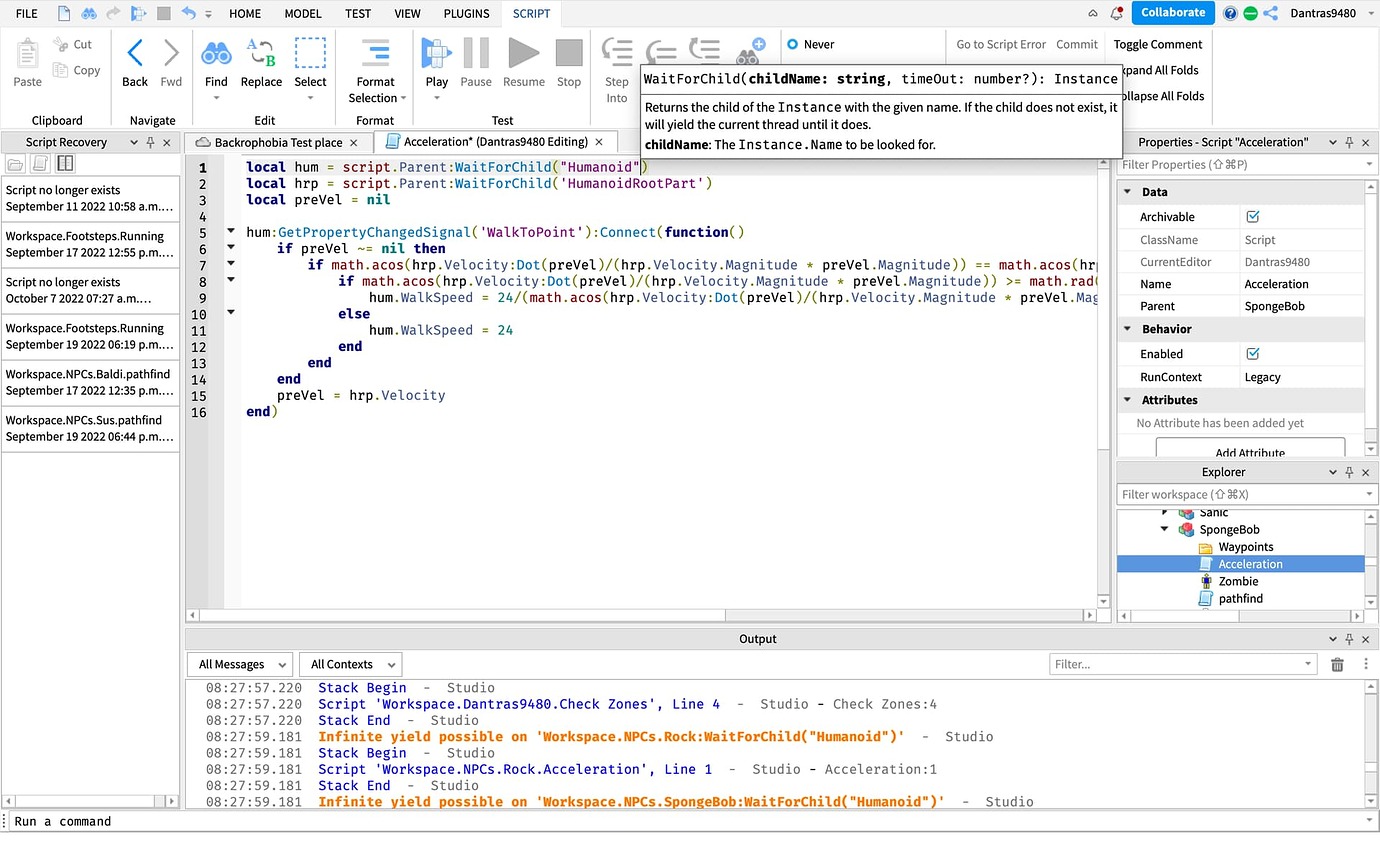The height and width of the screenshot is (862, 1380).
Task: Switch to the MODEL ribbon tab
Action: 302,13
